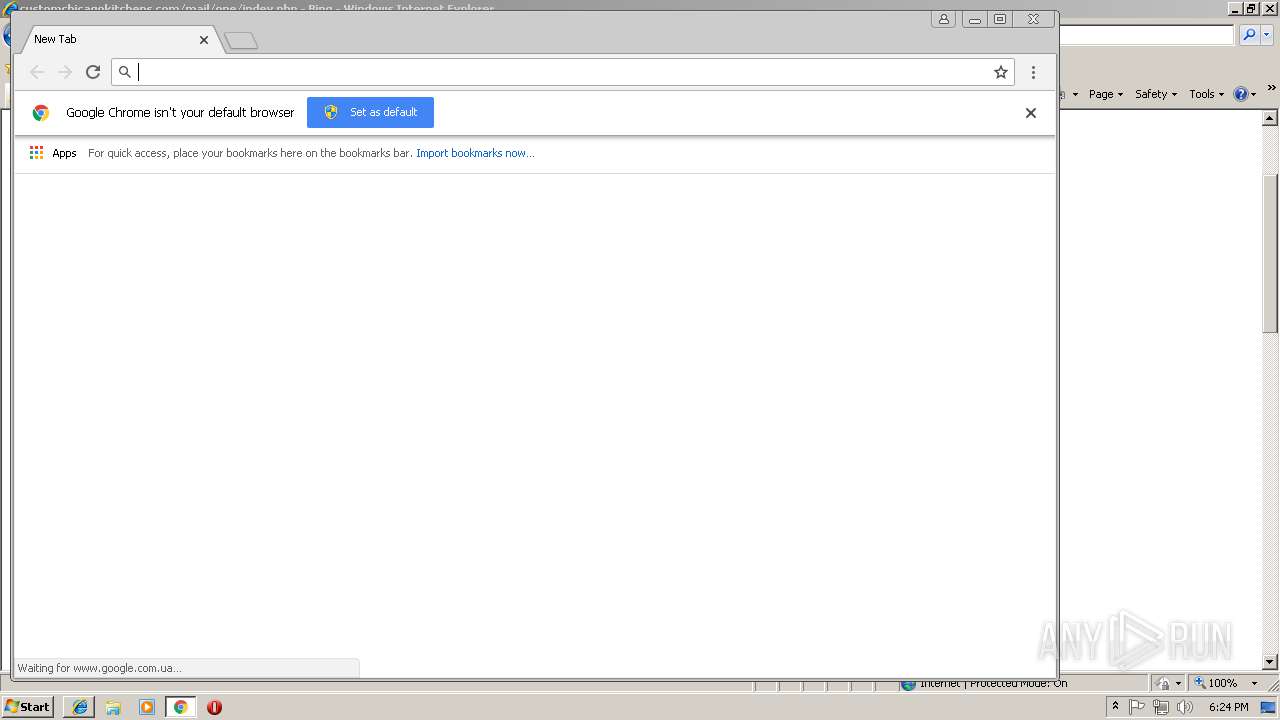The width and height of the screenshot is (1280, 720).
Task: Open Windows Media Player from the taskbar
Action: point(147,707)
